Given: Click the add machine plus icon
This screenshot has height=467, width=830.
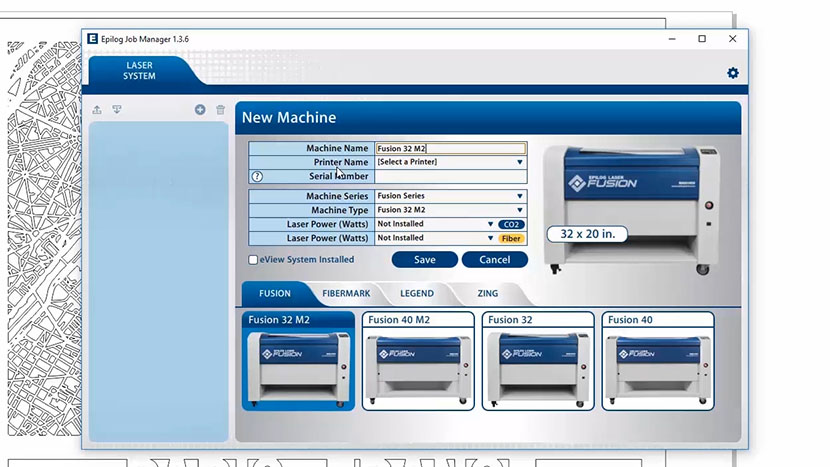Looking at the screenshot, I should (x=200, y=110).
